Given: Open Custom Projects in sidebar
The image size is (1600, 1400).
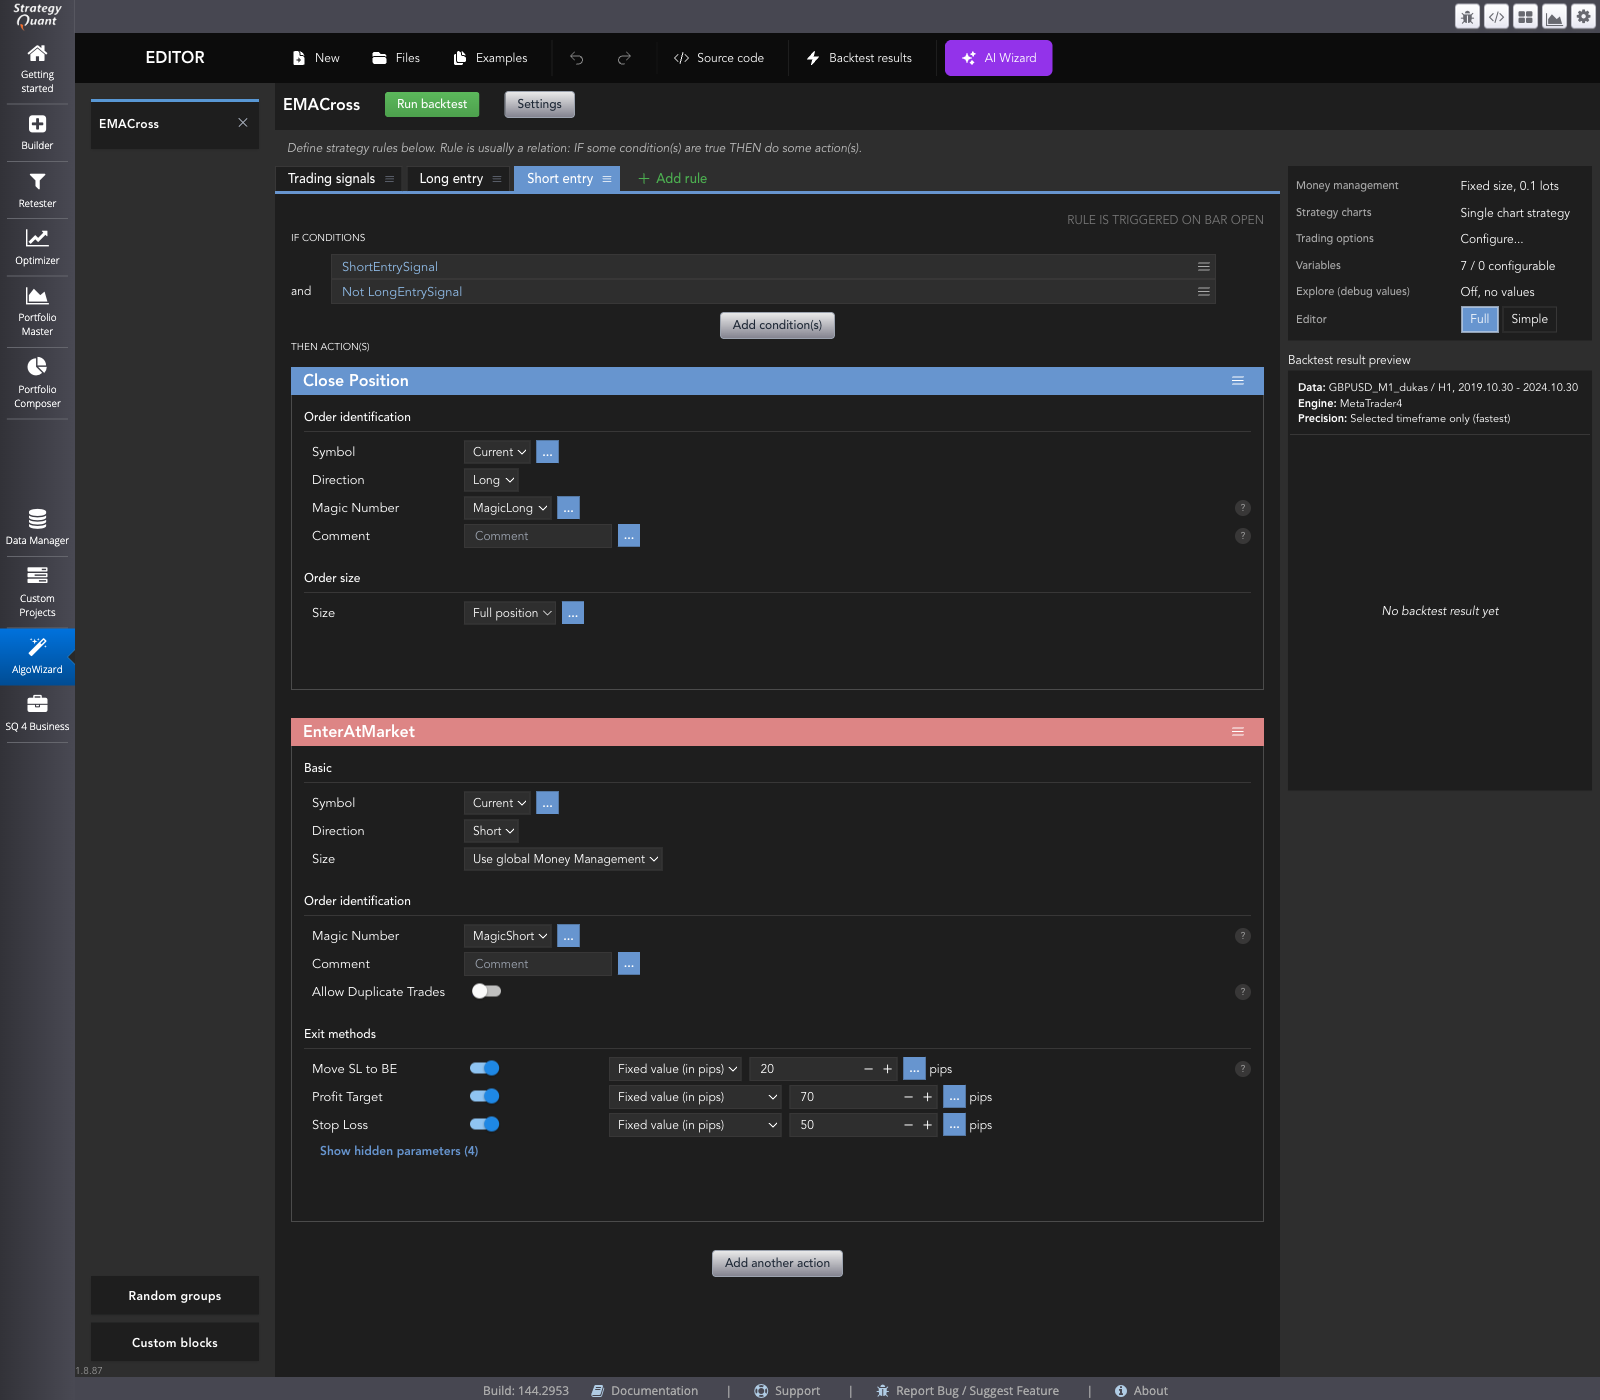Looking at the screenshot, I should pyautogui.click(x=37, y=592).
